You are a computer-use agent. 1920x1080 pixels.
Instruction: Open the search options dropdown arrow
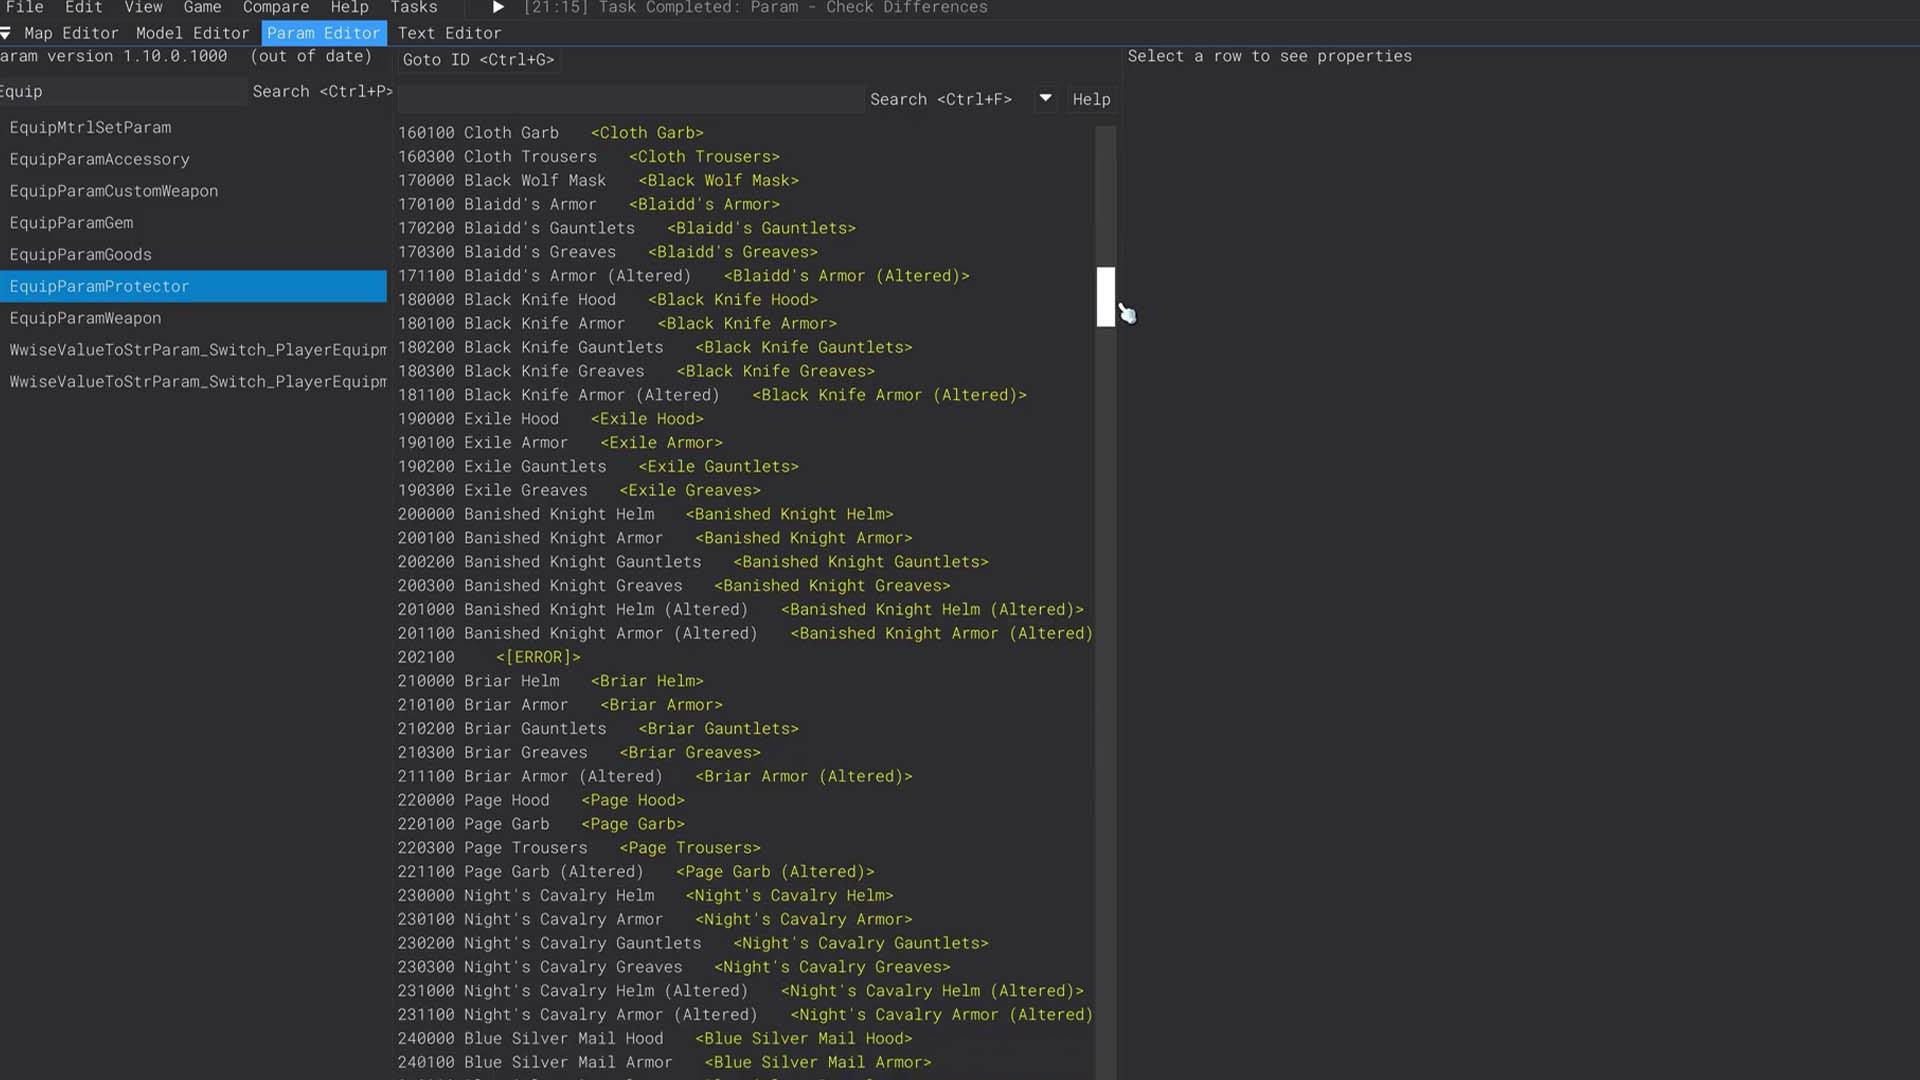click(x=1045, y=98)
